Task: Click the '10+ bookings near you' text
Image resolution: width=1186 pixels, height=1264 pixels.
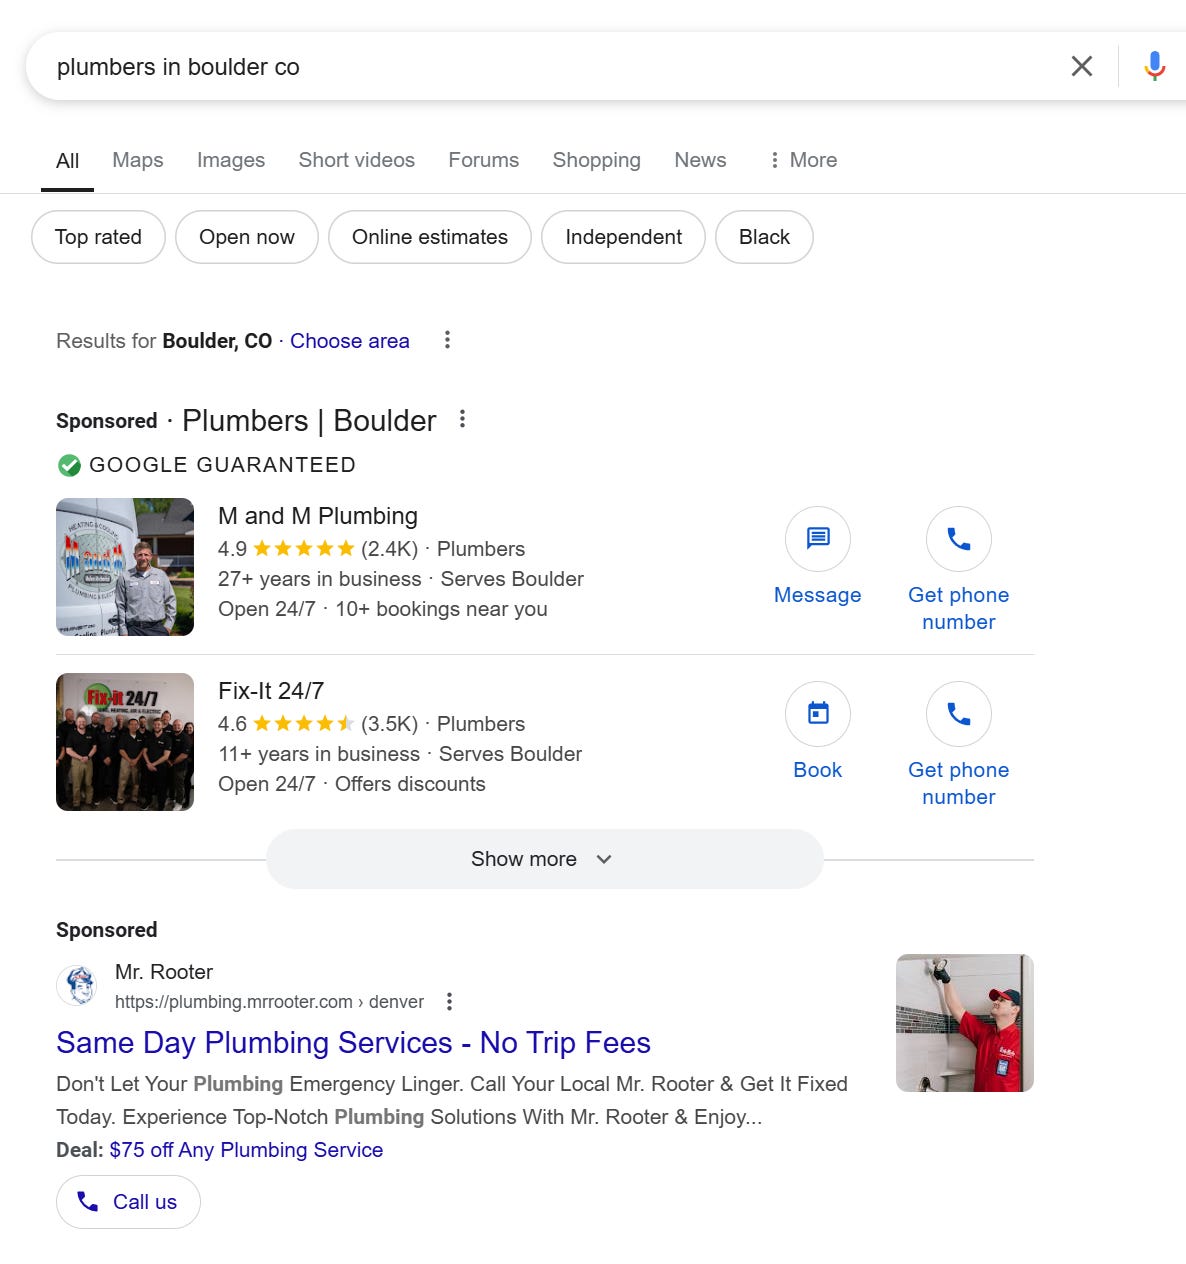Action: tap(441, 609)
